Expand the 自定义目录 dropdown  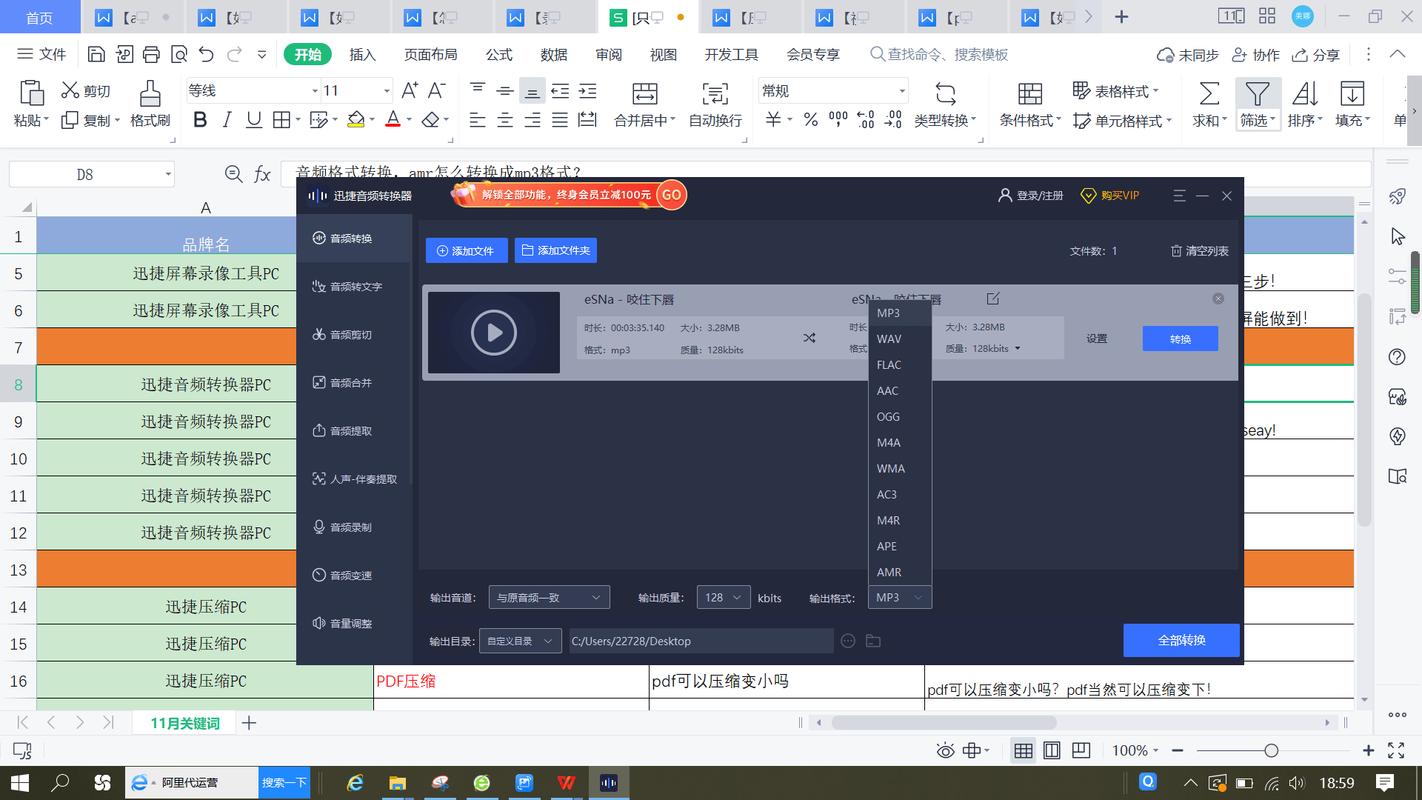[x=520, y=641]
